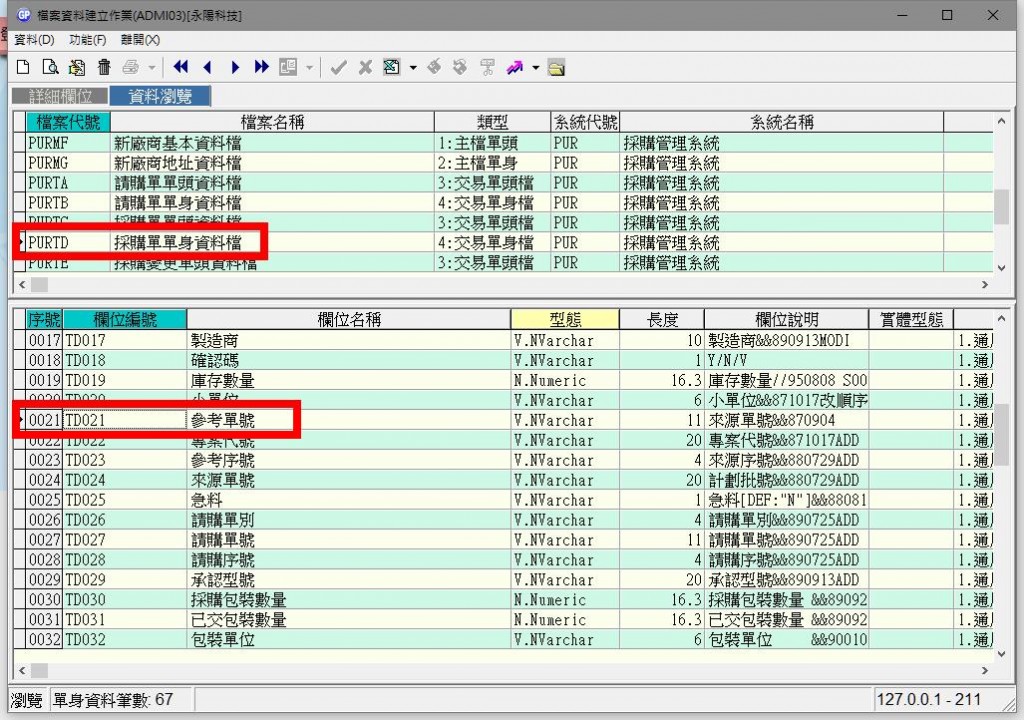Click the grayed printer icon
Image resolution: width=1024 pixels, height=720 pixels.
pos(131,67)
